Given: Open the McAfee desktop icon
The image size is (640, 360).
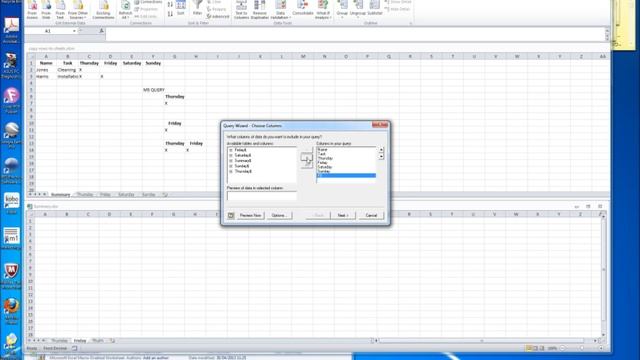Looking at the screenshot, I should (x=11, y=276).
